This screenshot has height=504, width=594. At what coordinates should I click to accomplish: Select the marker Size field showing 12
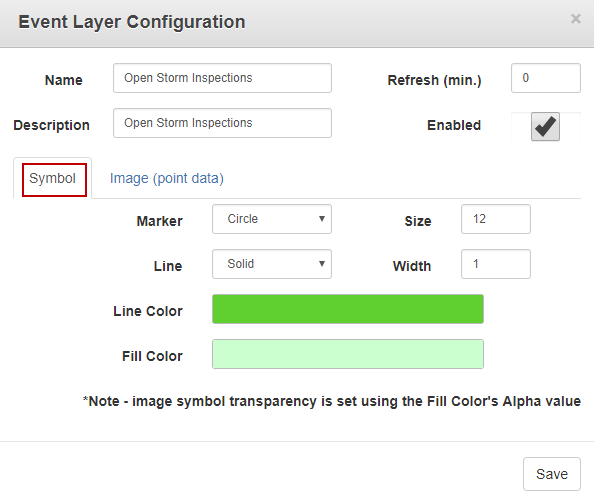(x=496, y=219)
